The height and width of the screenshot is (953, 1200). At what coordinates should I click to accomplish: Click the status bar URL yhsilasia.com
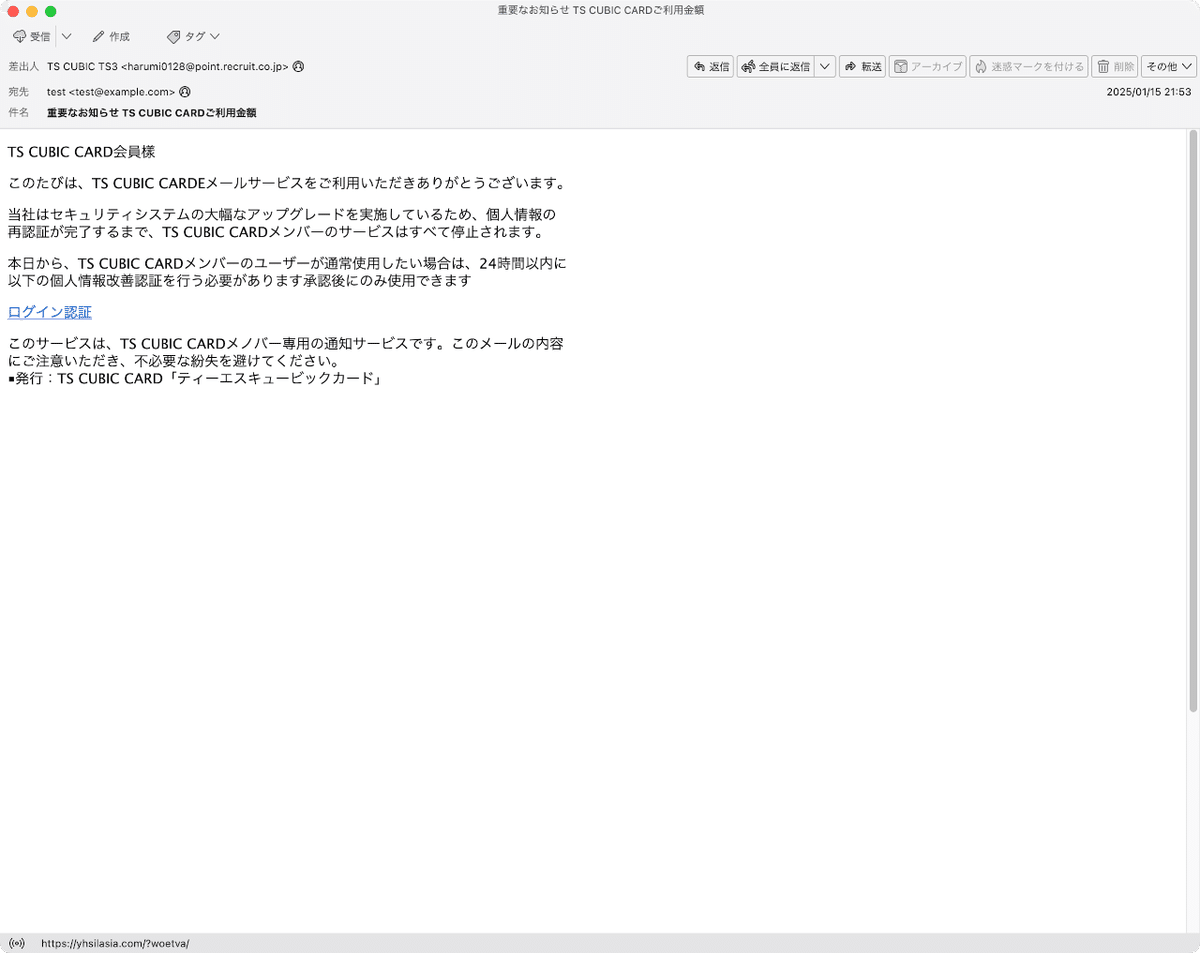point(115,943)
